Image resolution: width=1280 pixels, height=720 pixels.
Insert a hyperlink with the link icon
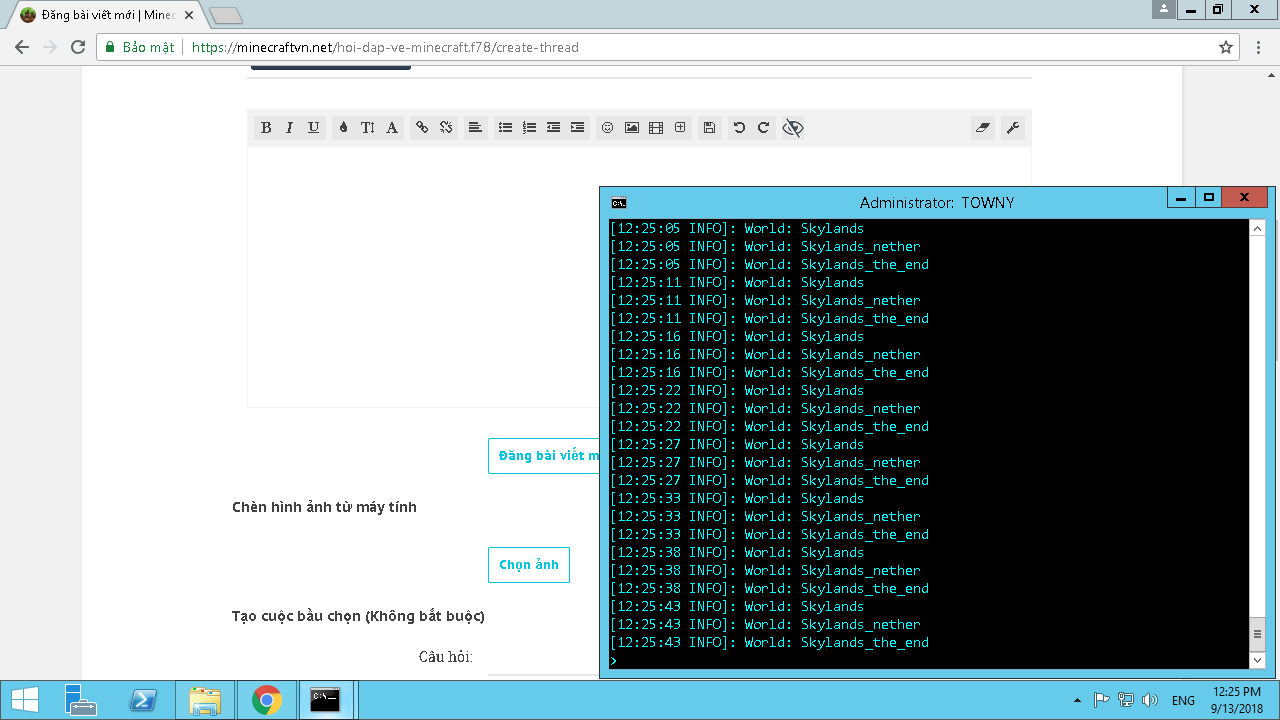tap(422, 128)
